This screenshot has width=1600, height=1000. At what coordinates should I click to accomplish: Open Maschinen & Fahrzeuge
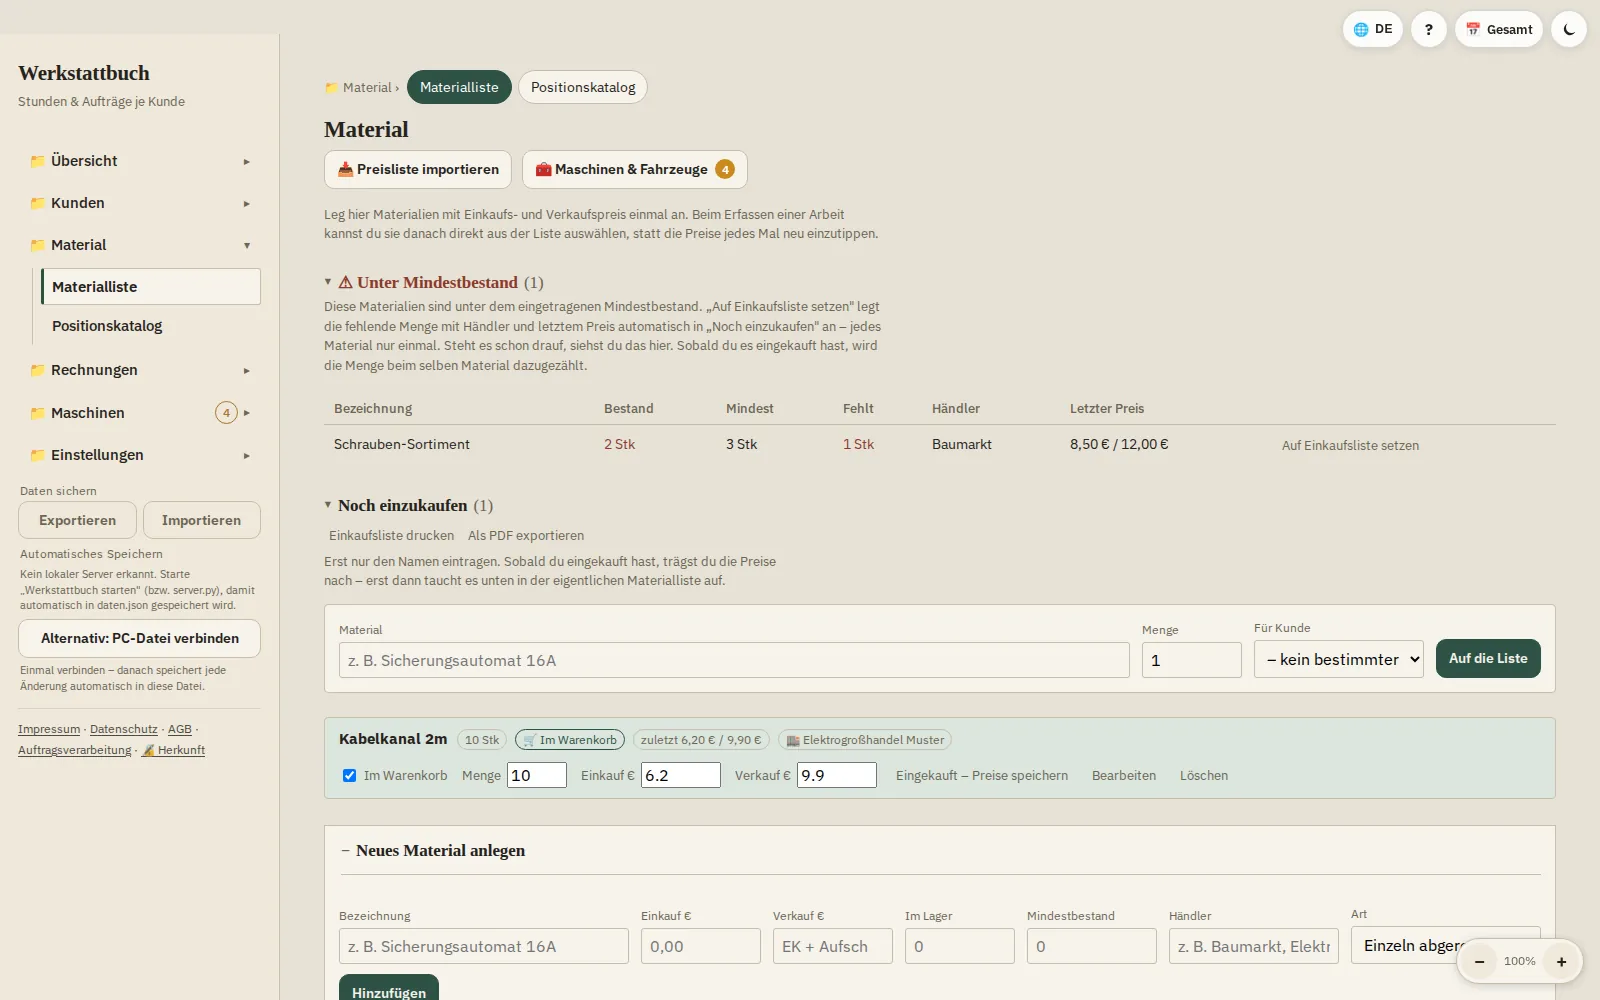635,169
